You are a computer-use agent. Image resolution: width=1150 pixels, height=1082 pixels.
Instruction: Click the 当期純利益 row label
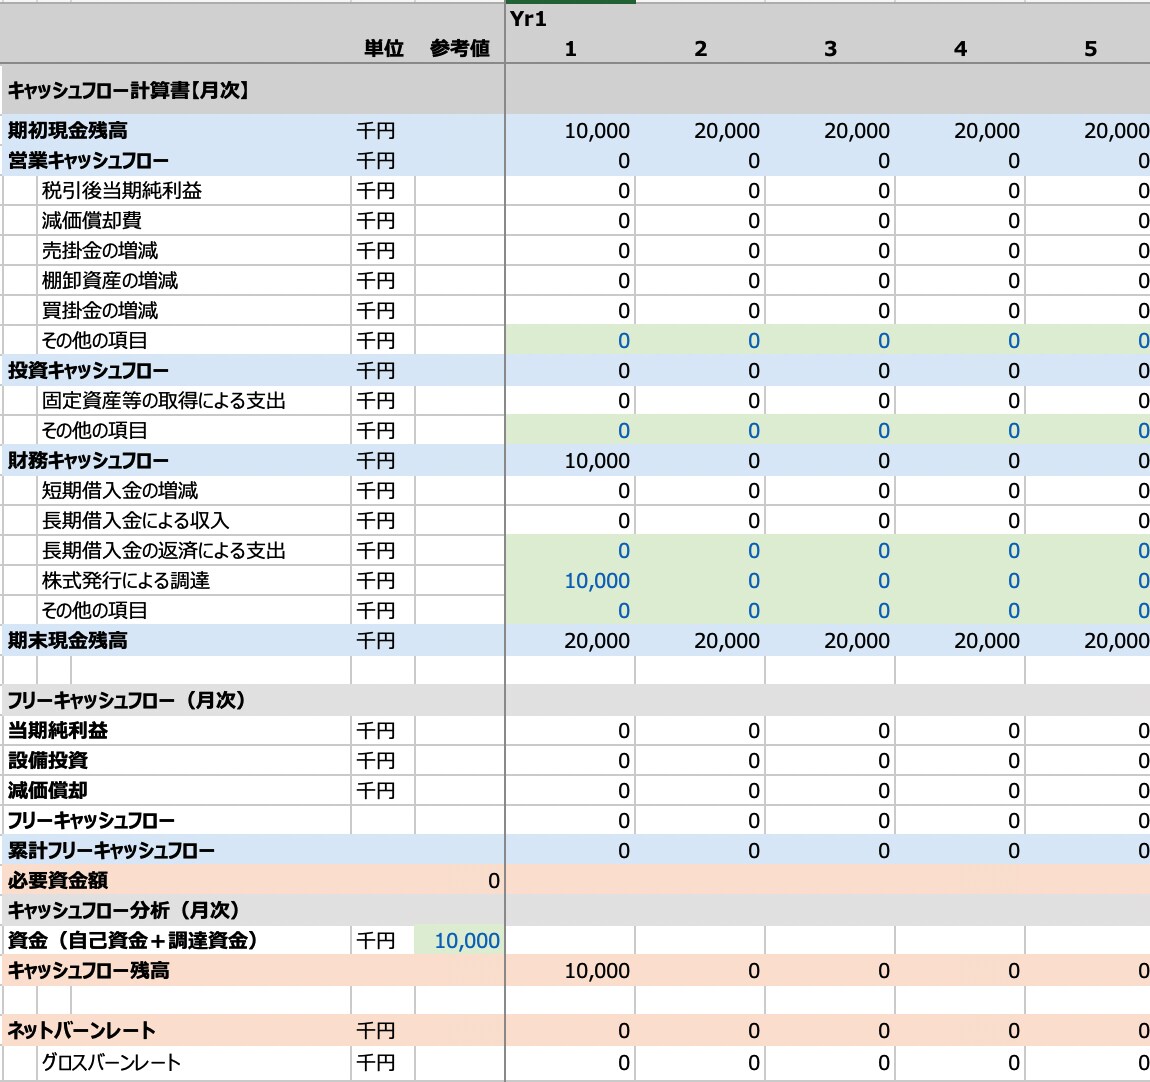click(x=57, y=731)
